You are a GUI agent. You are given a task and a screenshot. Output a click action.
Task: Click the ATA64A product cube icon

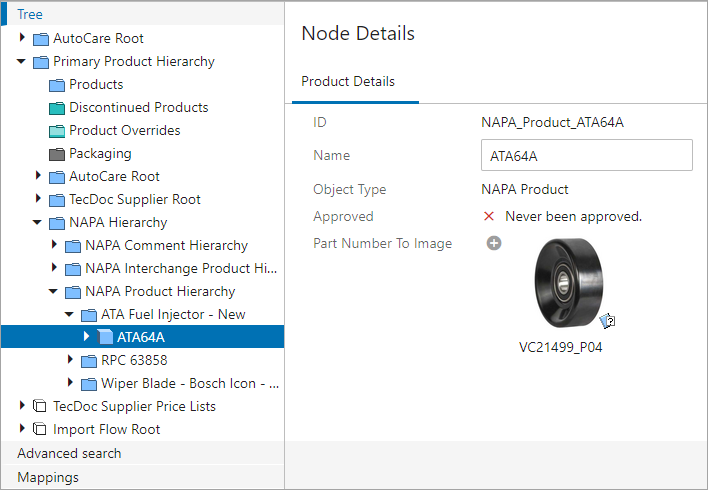pyautogui.click(x=105, y=337)
